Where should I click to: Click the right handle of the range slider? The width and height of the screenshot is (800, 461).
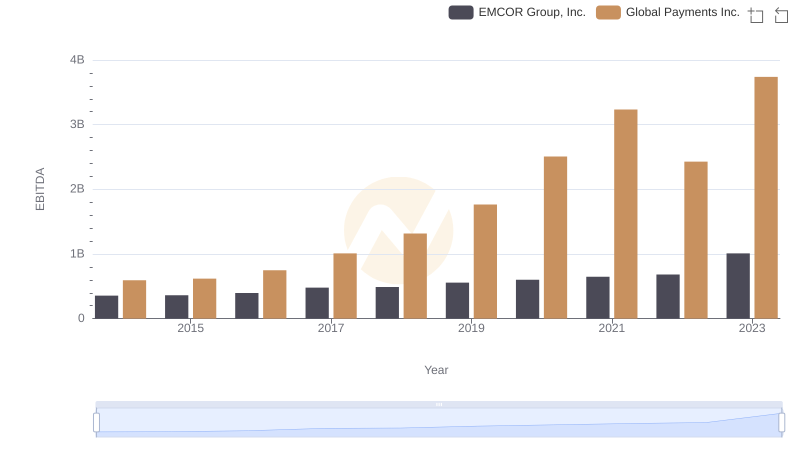781,422
